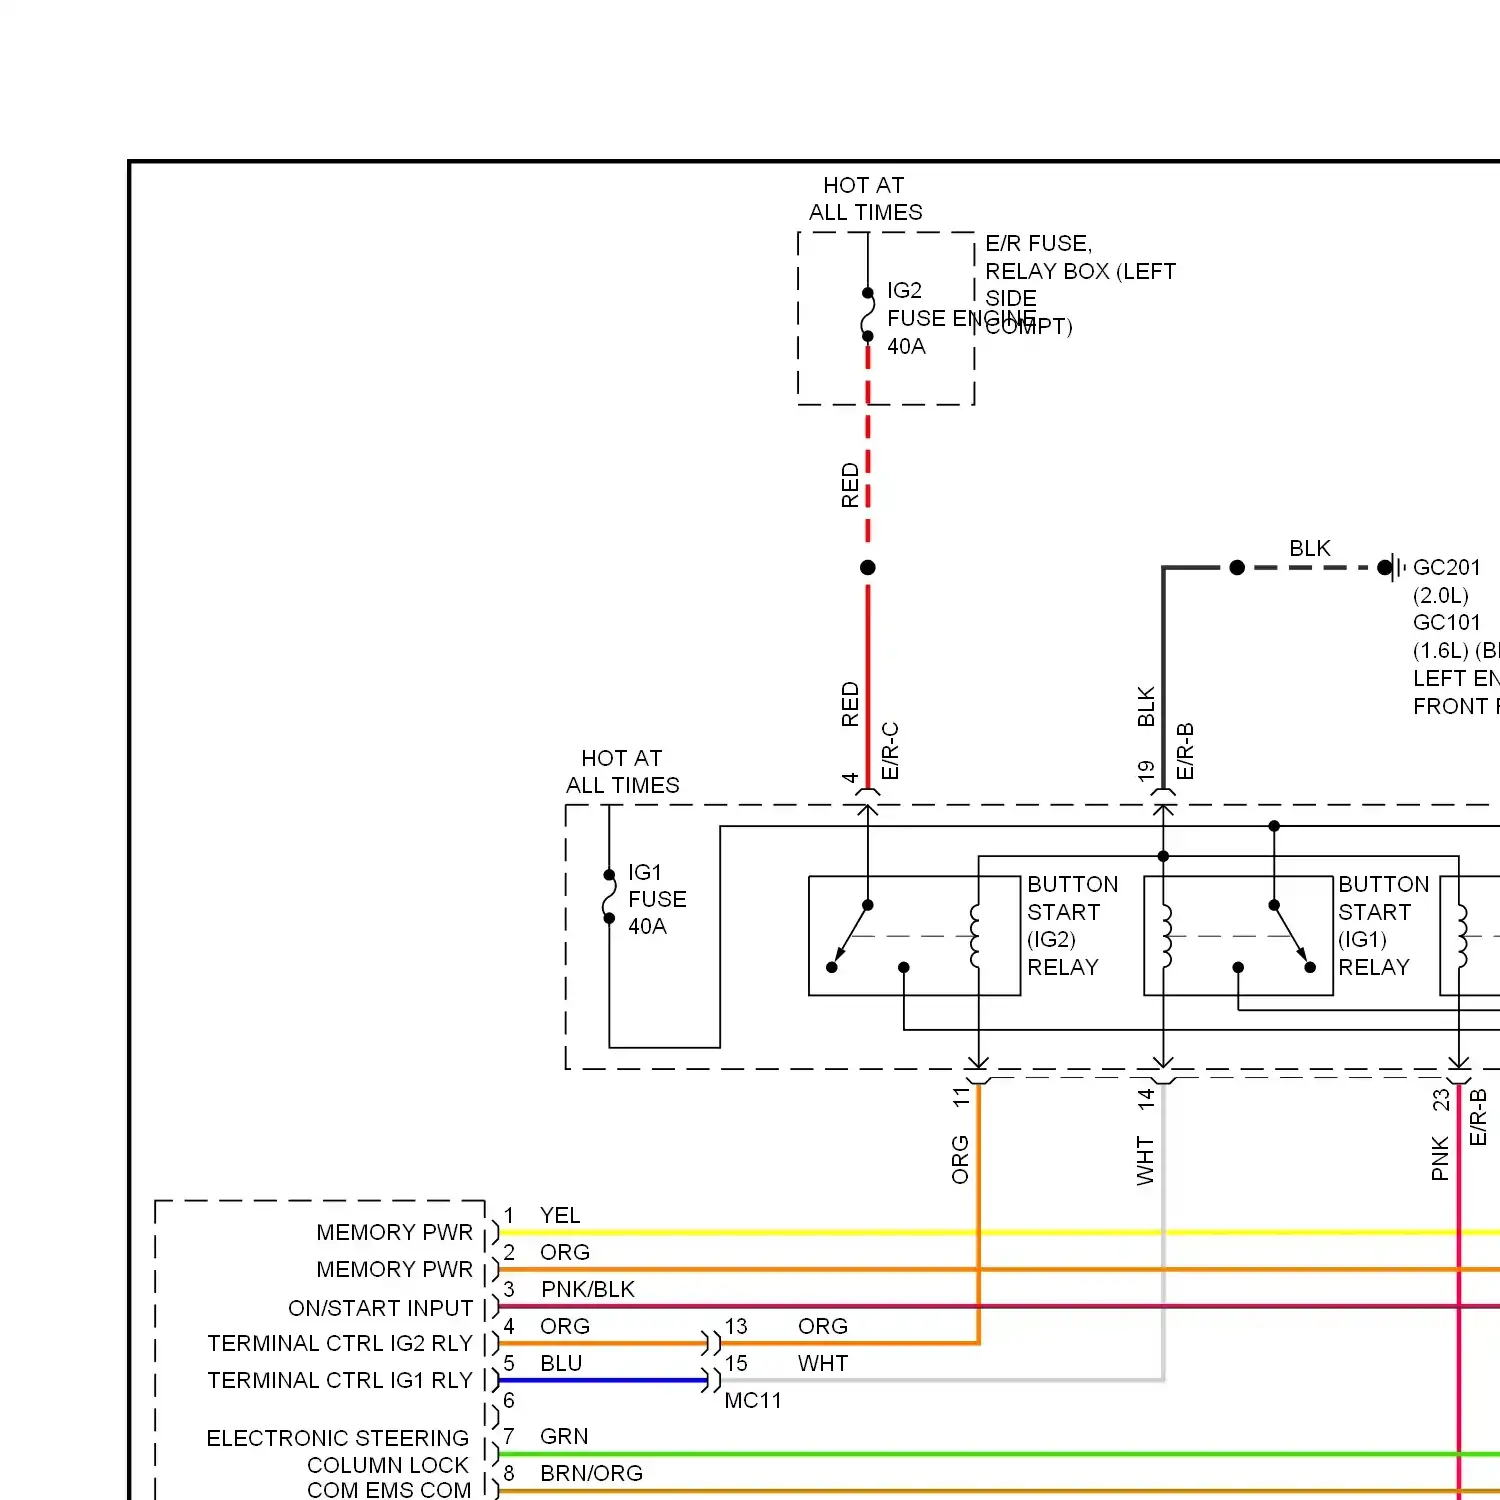
Task: Select the TERMINAL CTRL IG2 RLY label
Action: [340, 1343]
